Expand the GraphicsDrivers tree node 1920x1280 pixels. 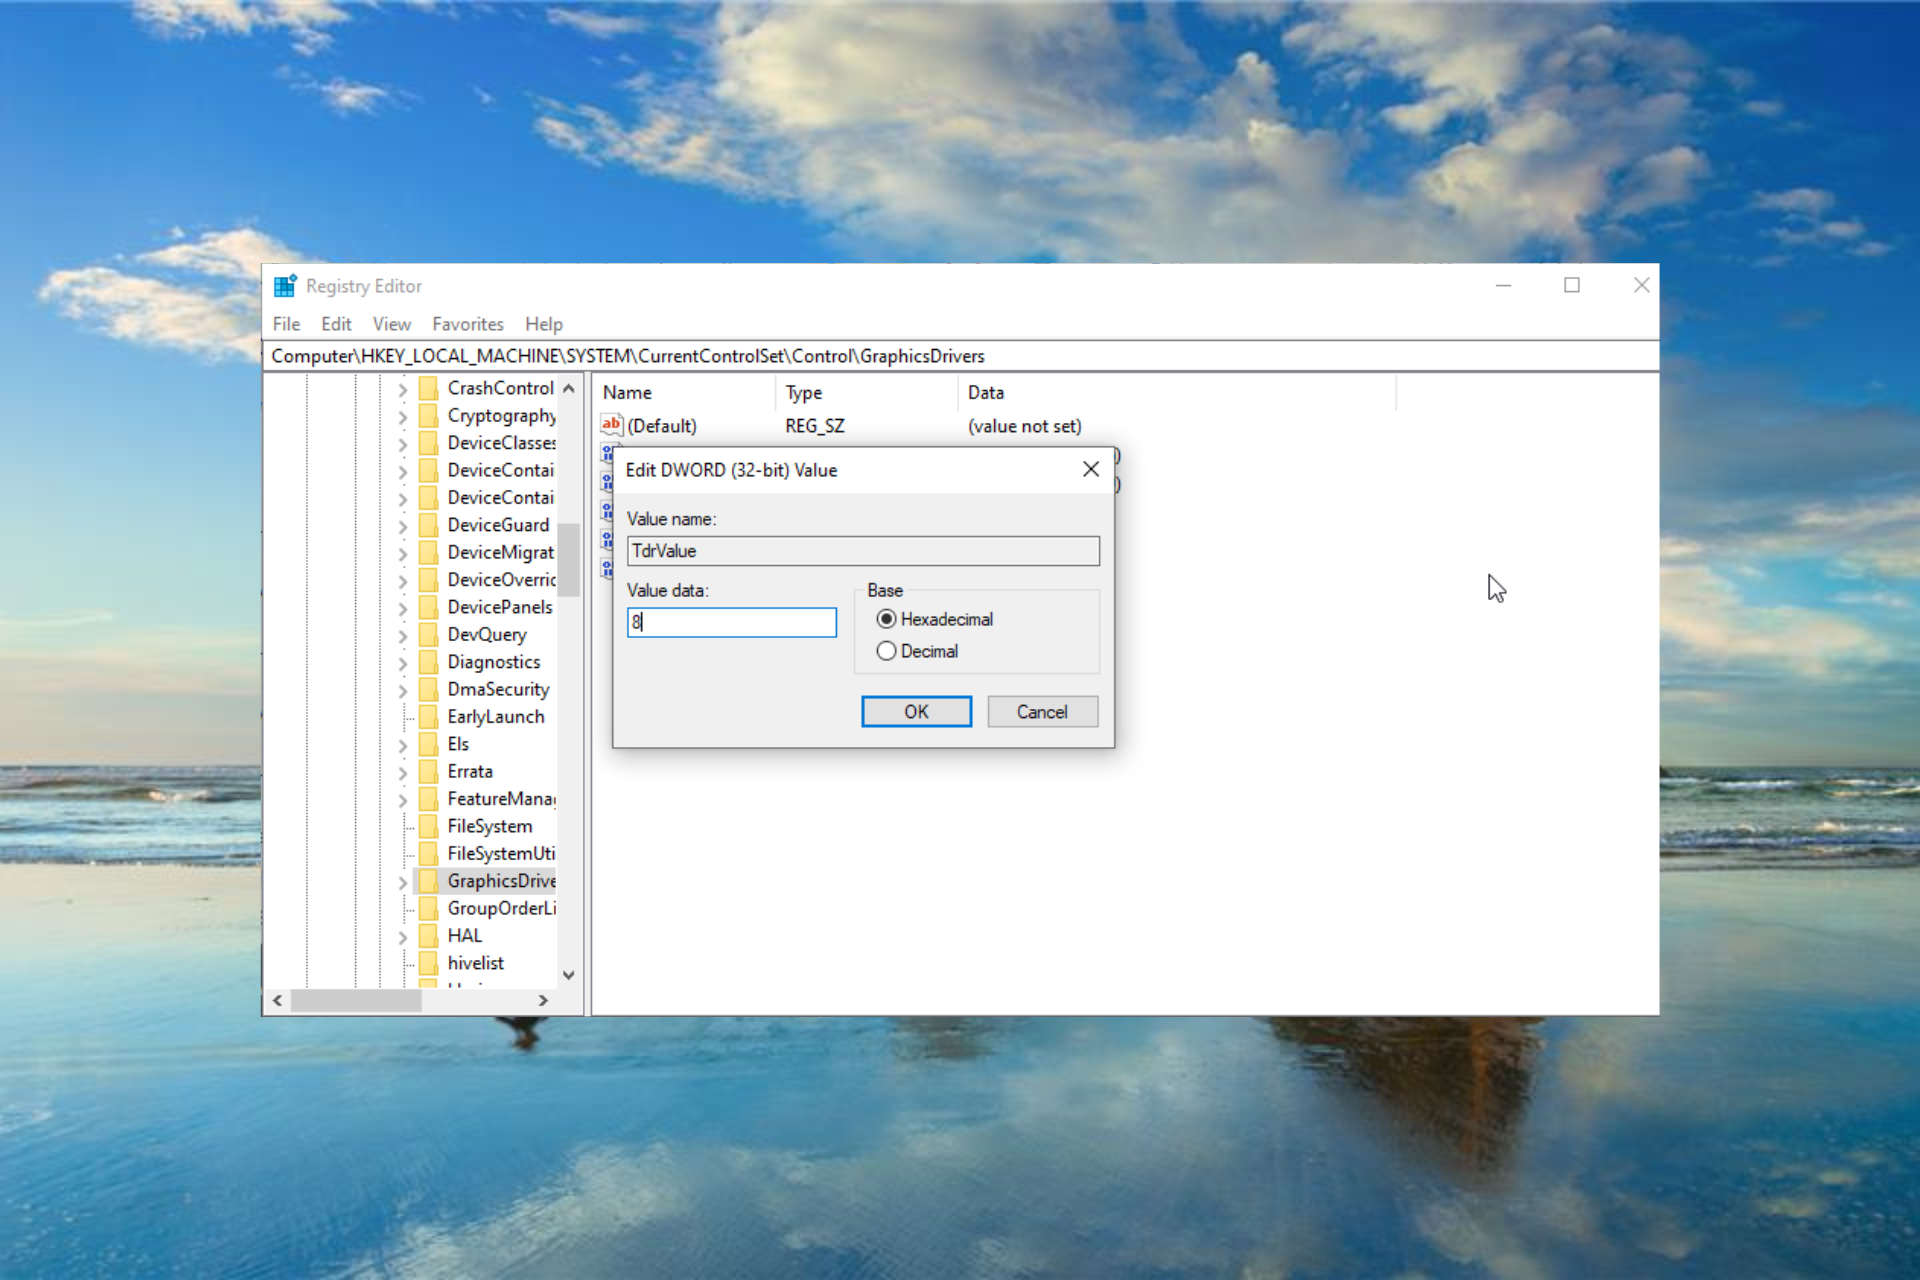402,882
